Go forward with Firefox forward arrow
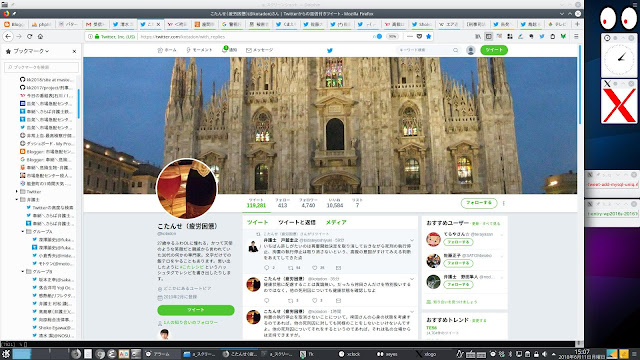This screenshot has height=360, width=640. pos(19,36)
